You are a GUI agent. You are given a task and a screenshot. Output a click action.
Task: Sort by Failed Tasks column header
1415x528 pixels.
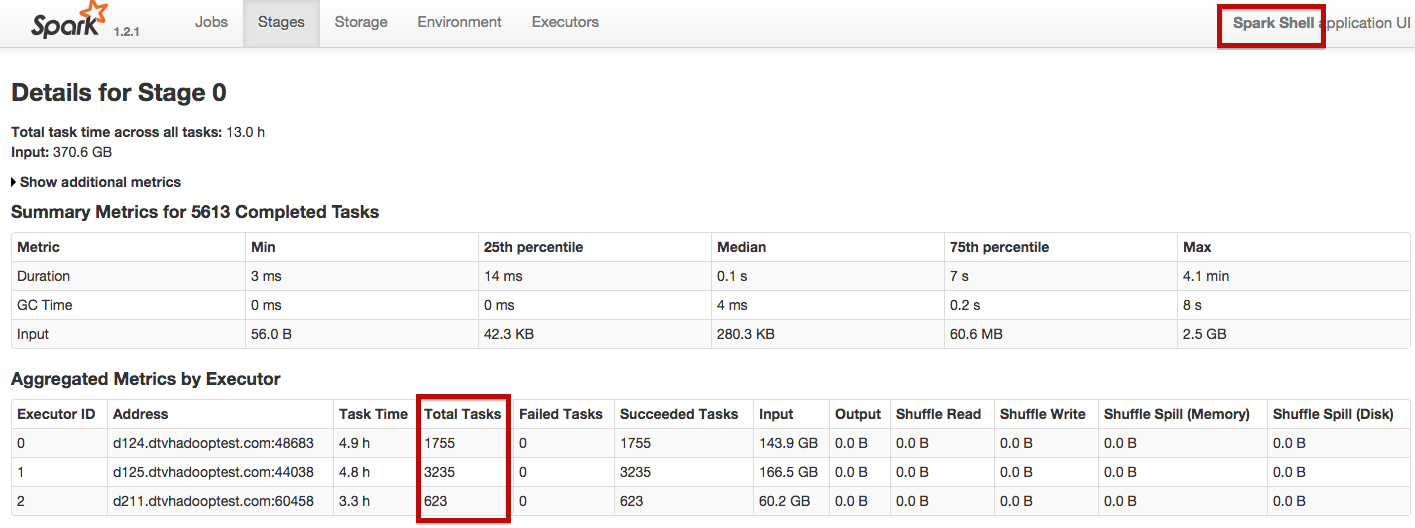(561, 414)
